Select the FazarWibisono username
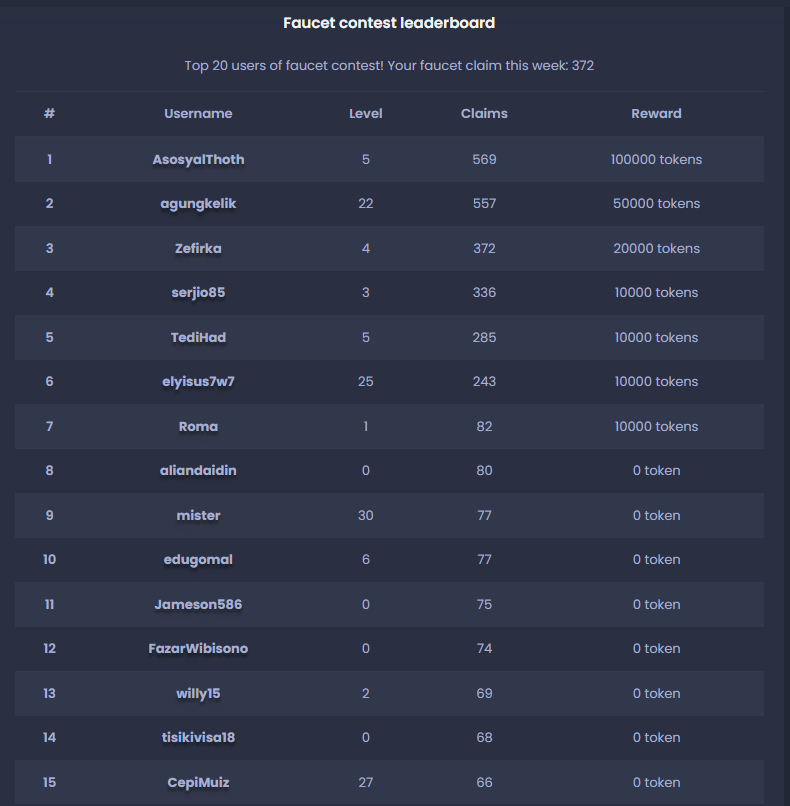 coord(198,648)
